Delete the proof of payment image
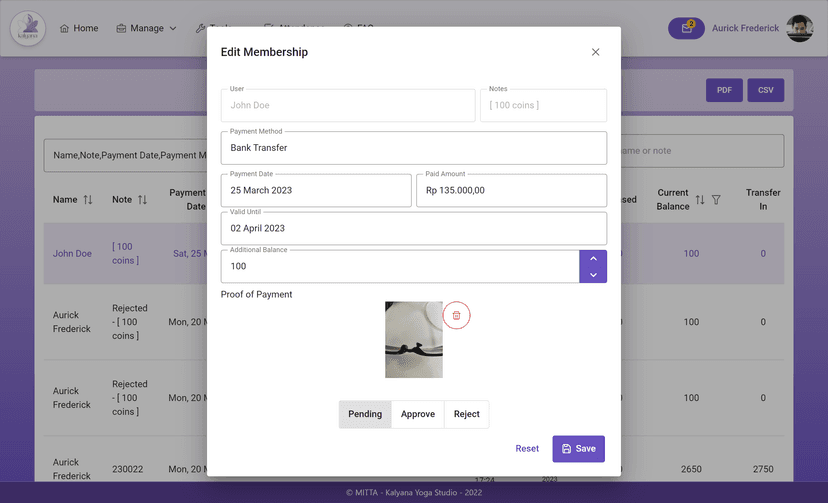Image resolution: width=828 pixels, height=503 pixels. (456, 315)
